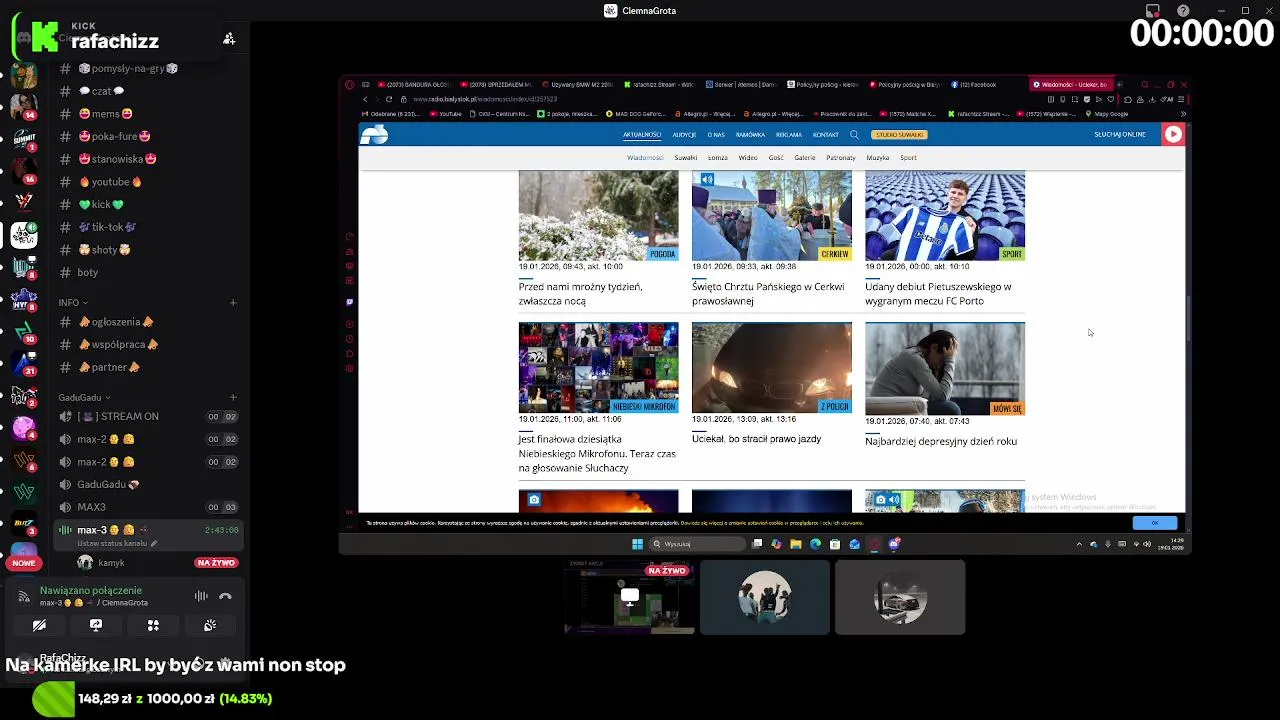The height and width of the screenshot is (720, 1280).
Task: Open connection status signal icon
Action: (x=24, y=596)
